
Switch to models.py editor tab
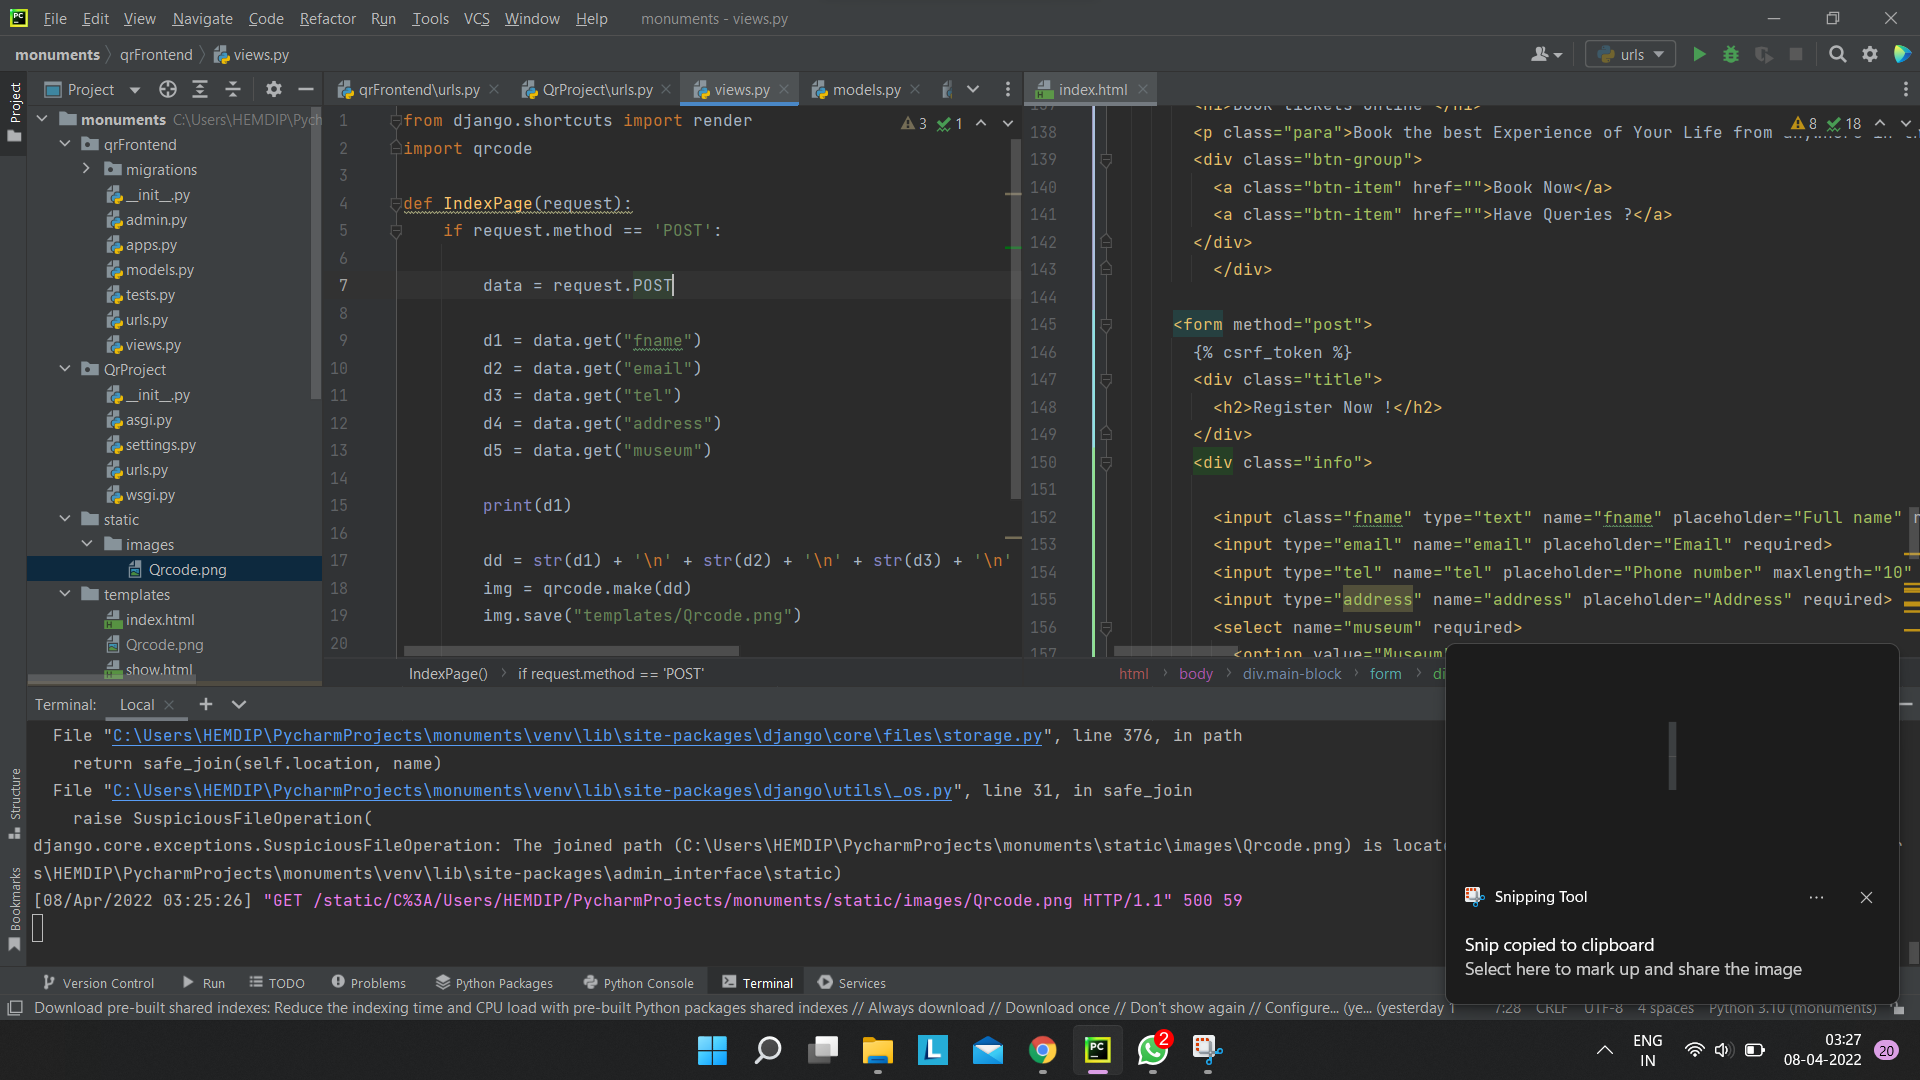pos(865,90)
